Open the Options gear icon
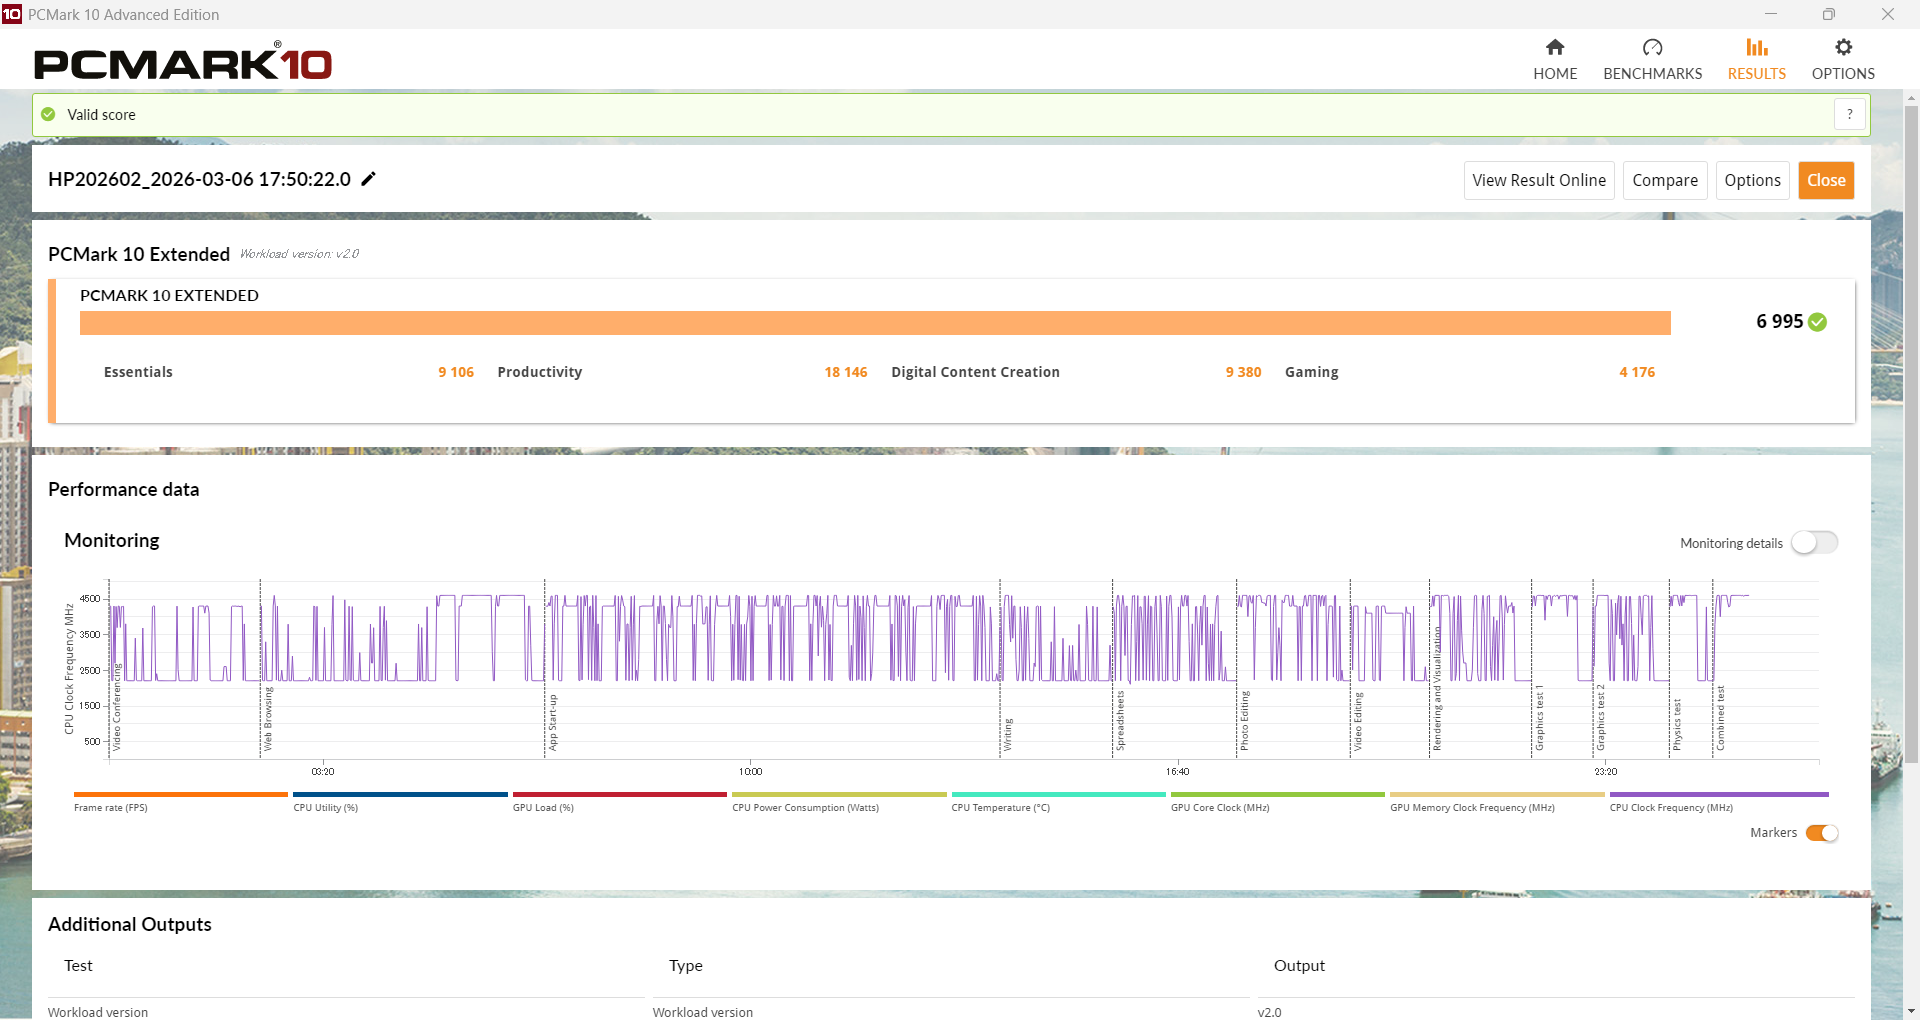The width and height of the screenshot is (1920, 1020). tap(1843, 48)
